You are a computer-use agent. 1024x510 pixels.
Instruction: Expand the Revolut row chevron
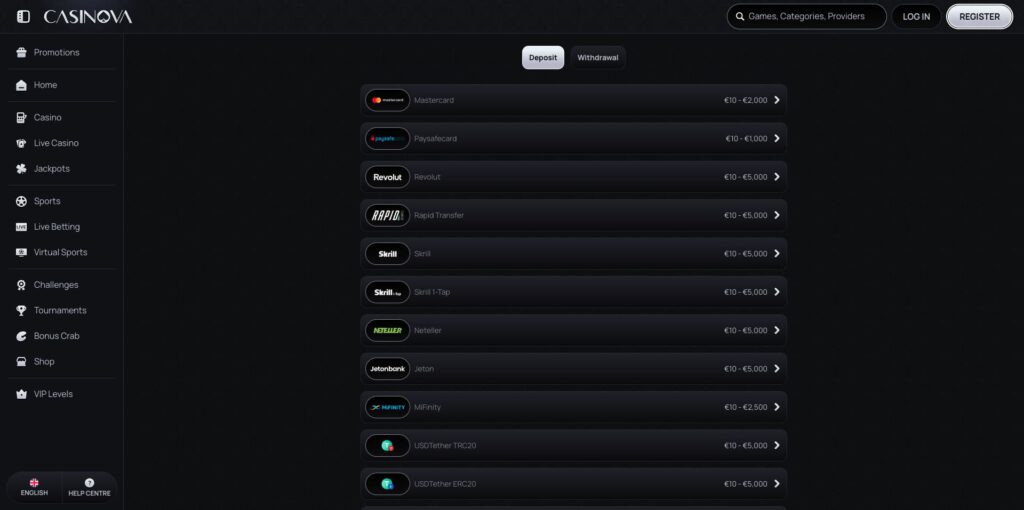click(776, 177)
